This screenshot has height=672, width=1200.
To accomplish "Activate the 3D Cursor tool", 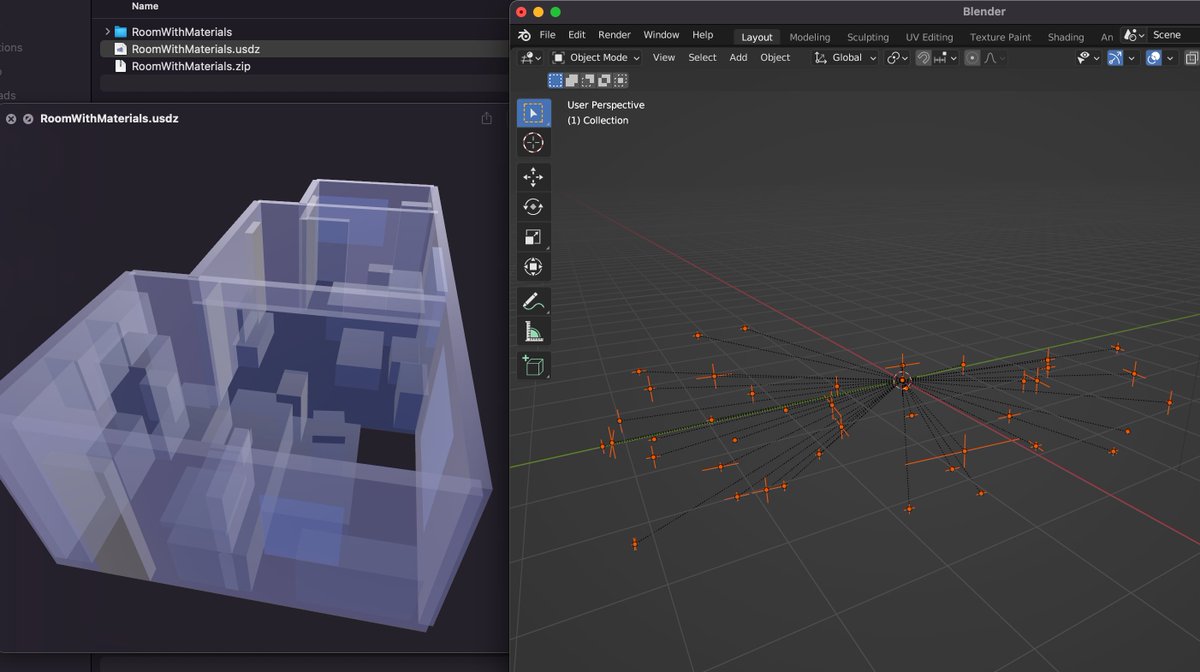I will click(x=533, y=143).
